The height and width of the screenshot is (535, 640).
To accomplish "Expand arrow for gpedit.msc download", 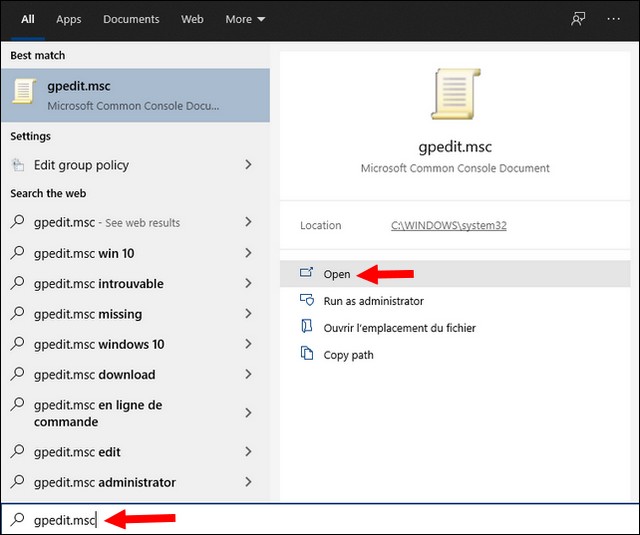I will [x=248, y=374].
